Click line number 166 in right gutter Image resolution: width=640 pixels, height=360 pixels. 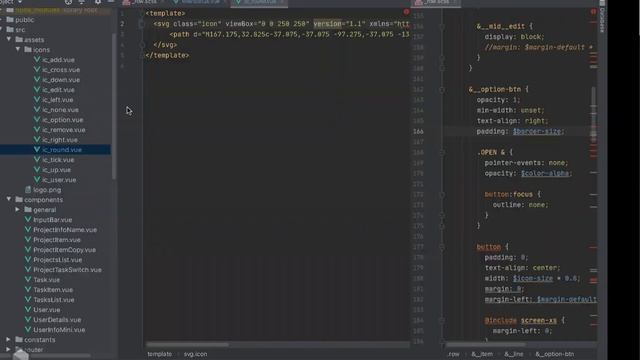(x=418, y=131)
